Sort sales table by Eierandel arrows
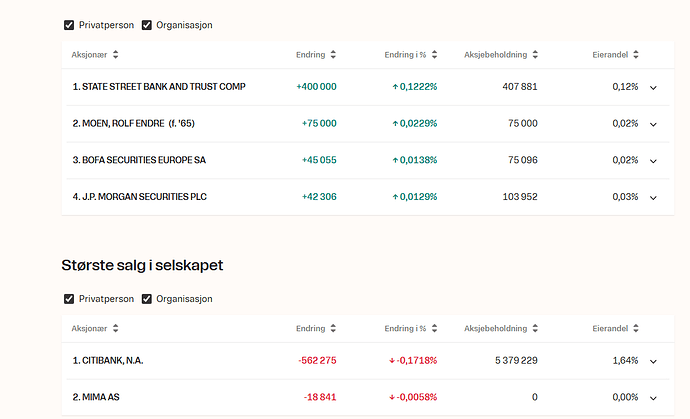Image resolution: width=690 pixels, height=419 pixels. 636,328
